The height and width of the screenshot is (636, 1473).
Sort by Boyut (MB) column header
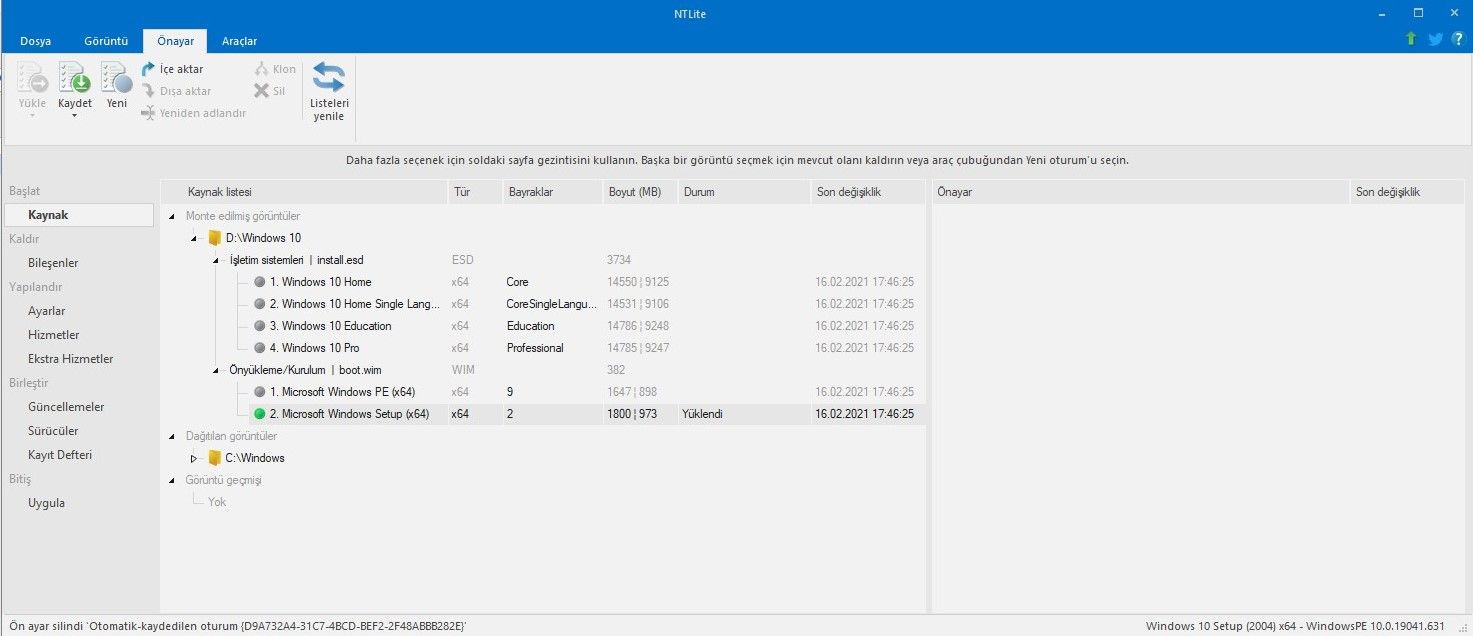pos(640,192)
